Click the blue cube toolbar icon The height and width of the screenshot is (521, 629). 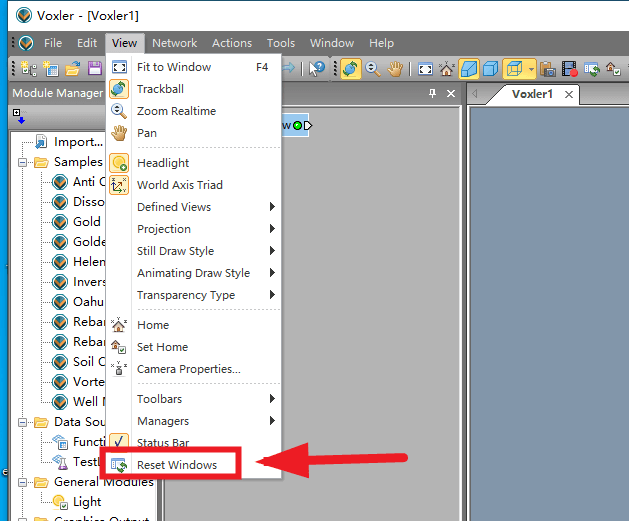click(490, 69)
